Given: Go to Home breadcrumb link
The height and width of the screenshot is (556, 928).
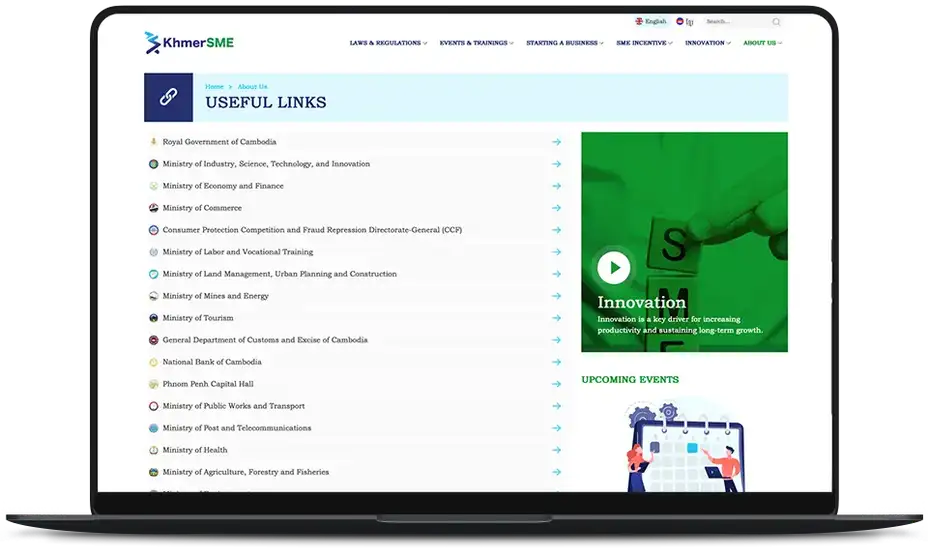Looking at the screenshot, I should pyautogui.click(x=214, y=87).
